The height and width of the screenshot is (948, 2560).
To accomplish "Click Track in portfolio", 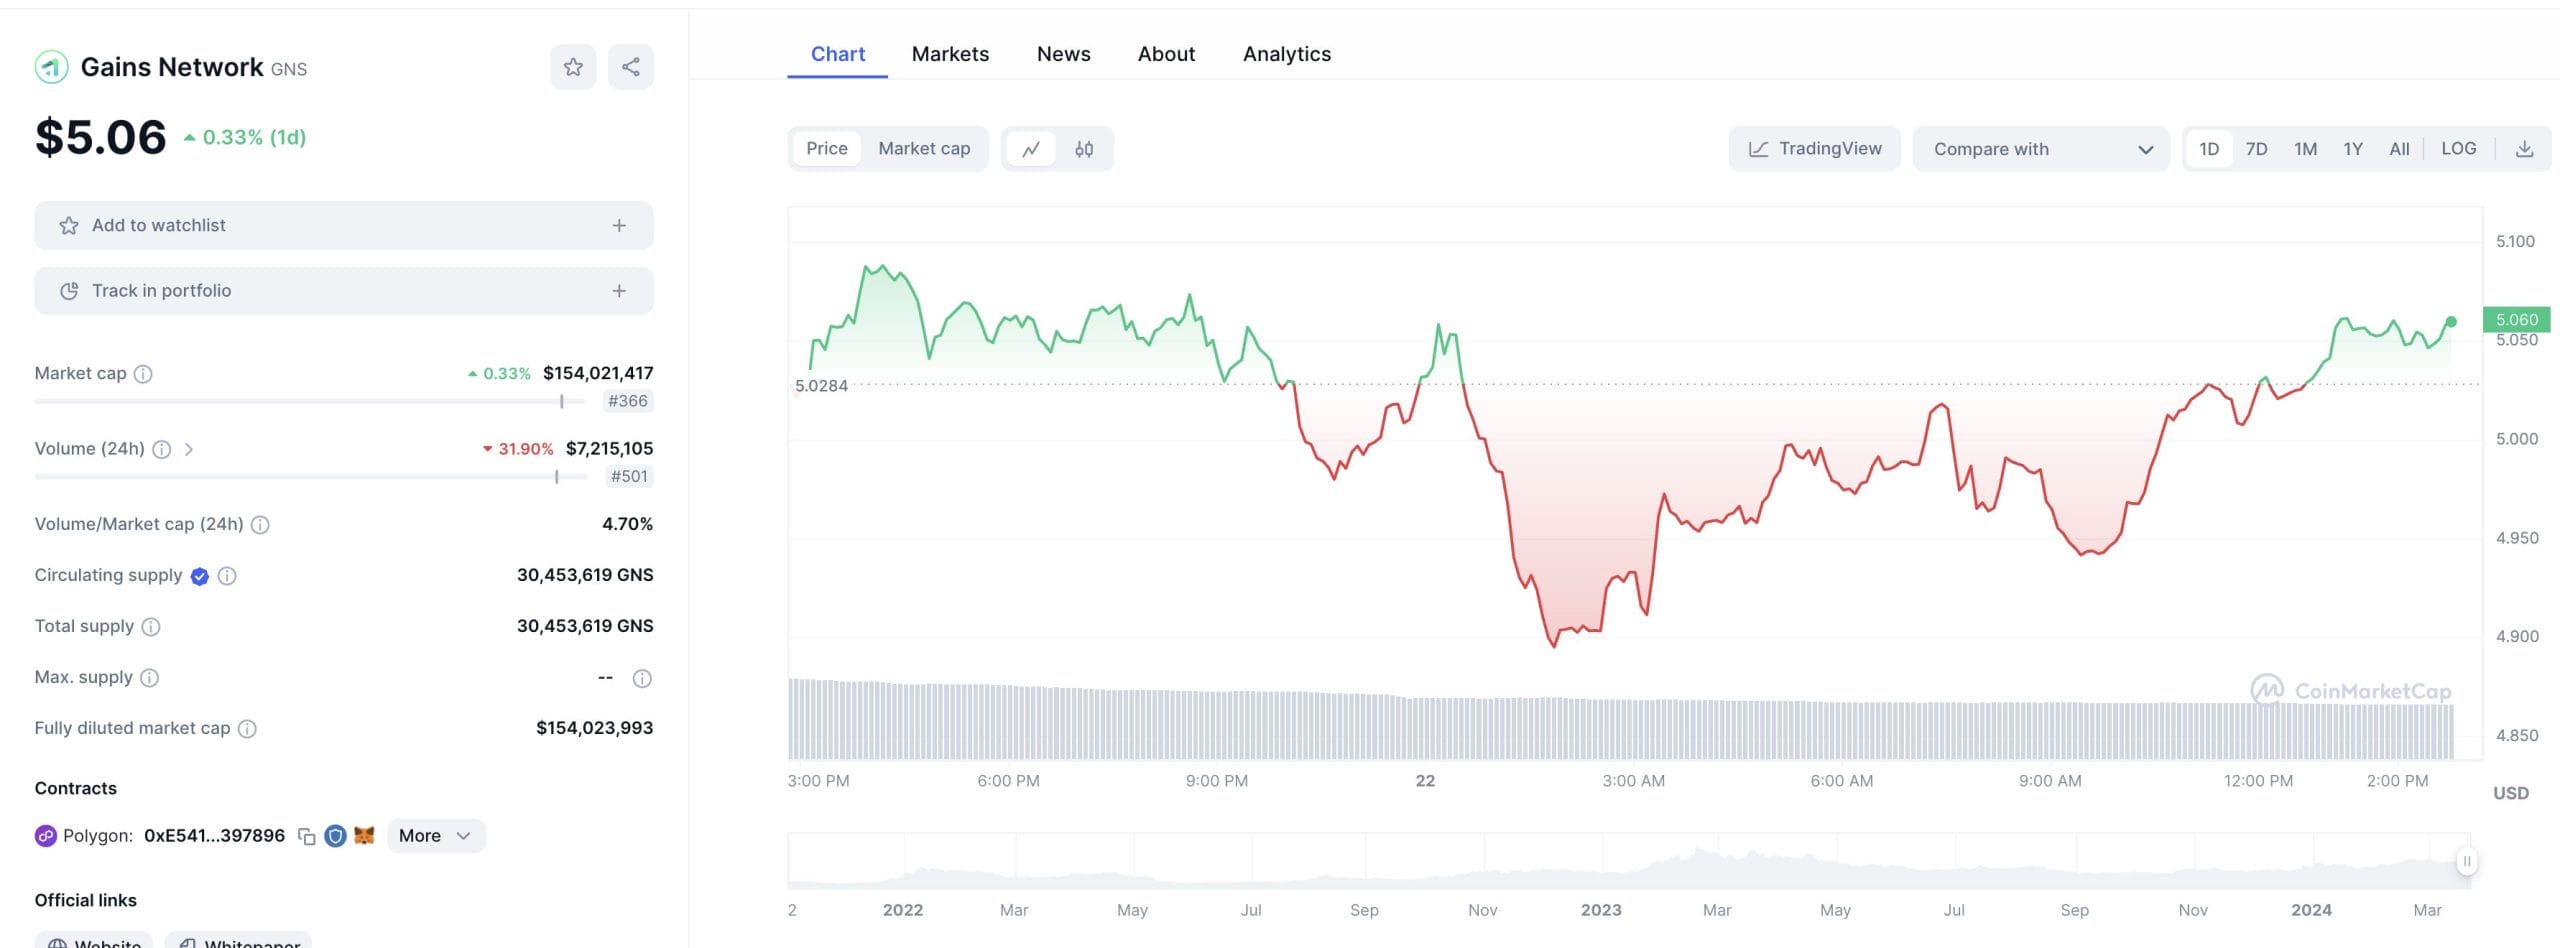I will tap(343, 290).
